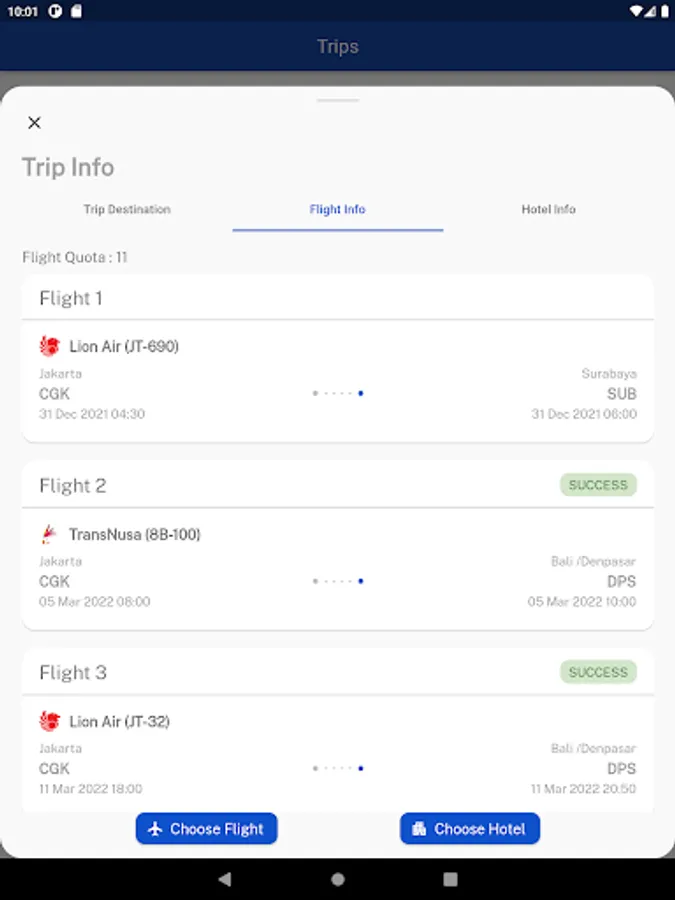Select the TransNusa (8B-100) flight name
Screen dimensions: 675x900
tap(134, 535)
